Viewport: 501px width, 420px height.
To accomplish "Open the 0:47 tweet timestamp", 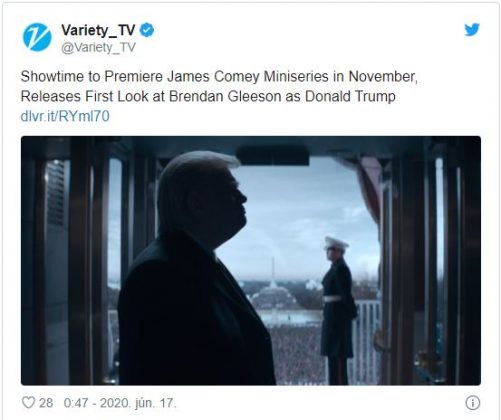I will tap(76, 403).
